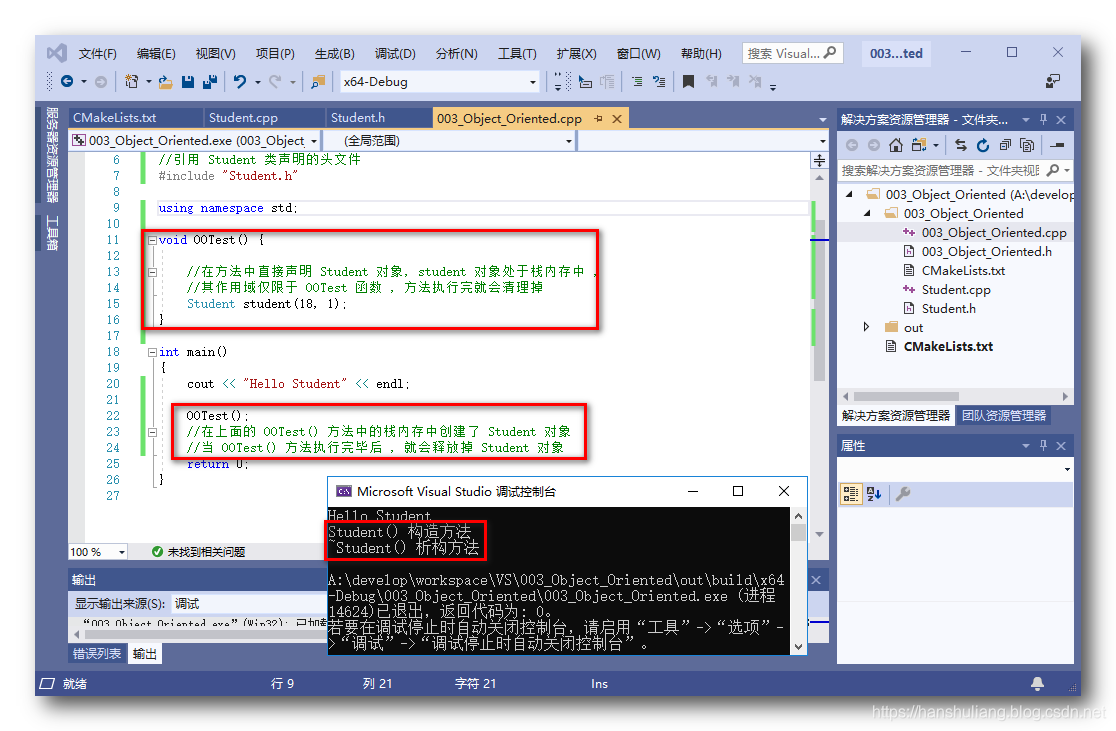Image resolution: width=1116 pixels, height=731 pixels.
Task: Close the 003_Object_Oriented.cpp tab
Action: pyautogui.click(x=617, y=119)
